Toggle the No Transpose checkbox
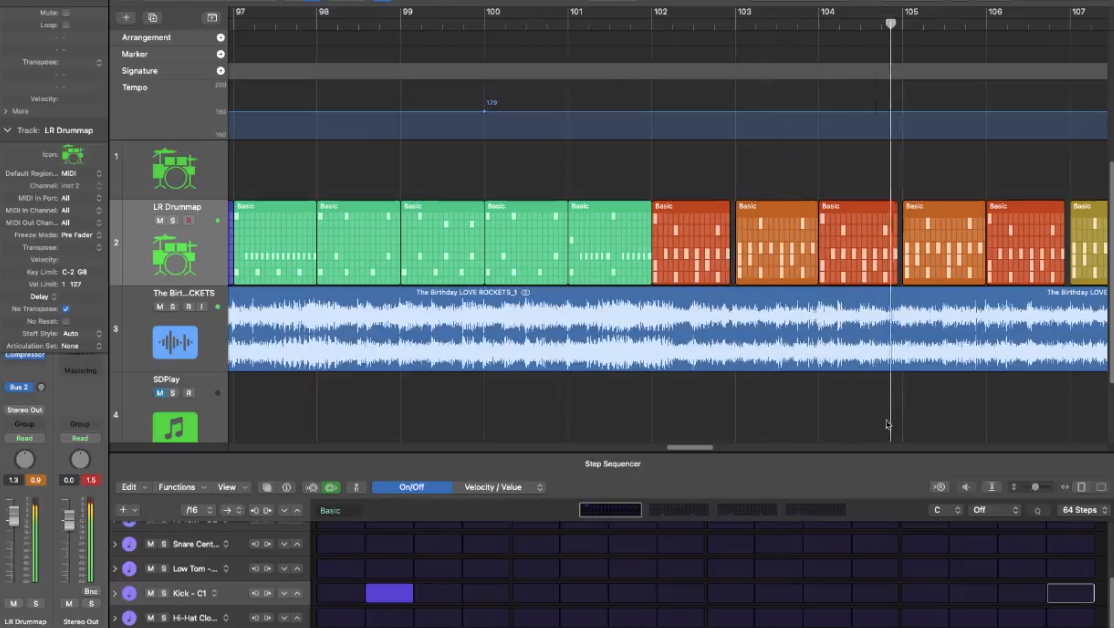 pos(66,309)
